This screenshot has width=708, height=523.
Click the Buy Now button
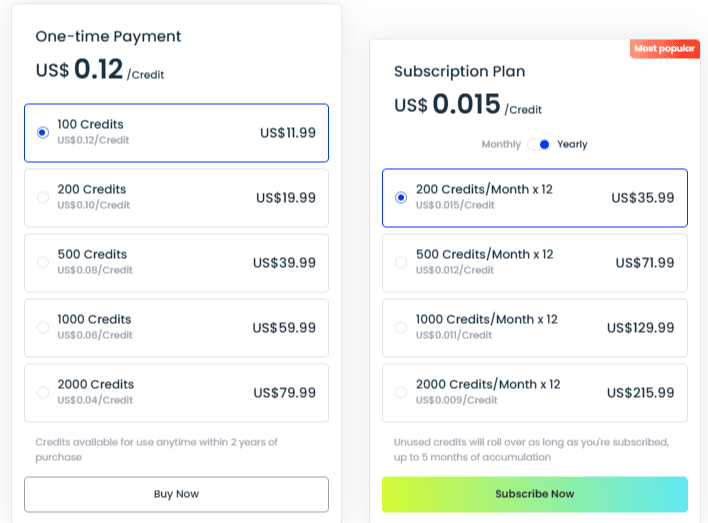pos(177,494)
